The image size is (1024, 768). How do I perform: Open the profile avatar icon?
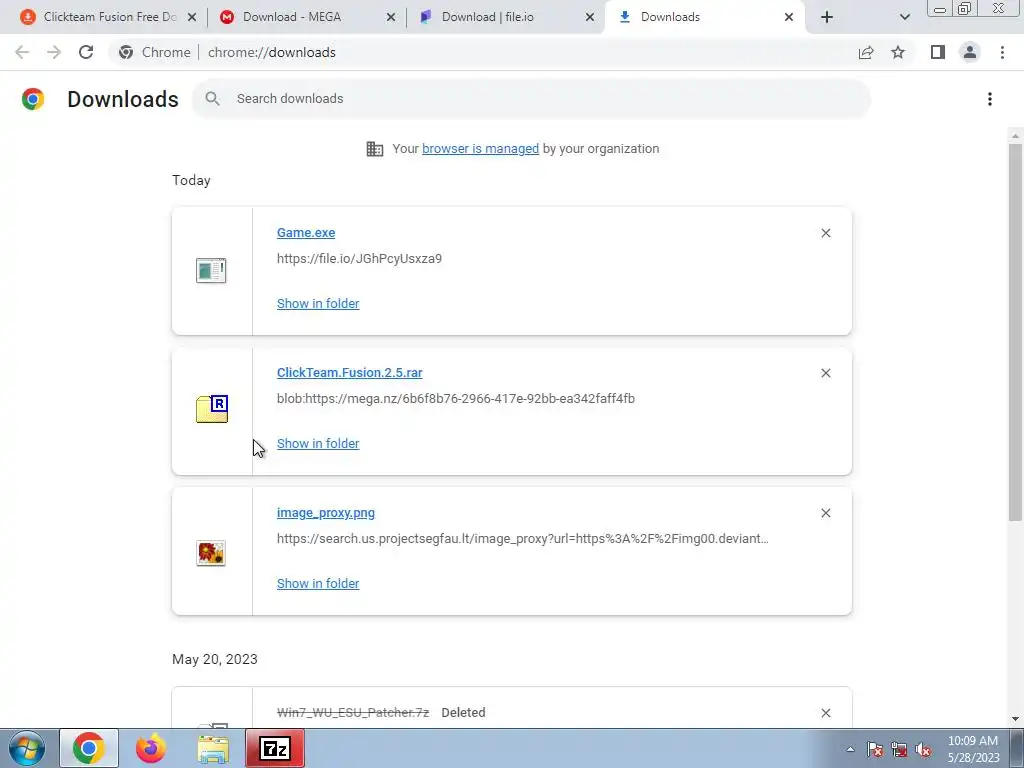970,52
